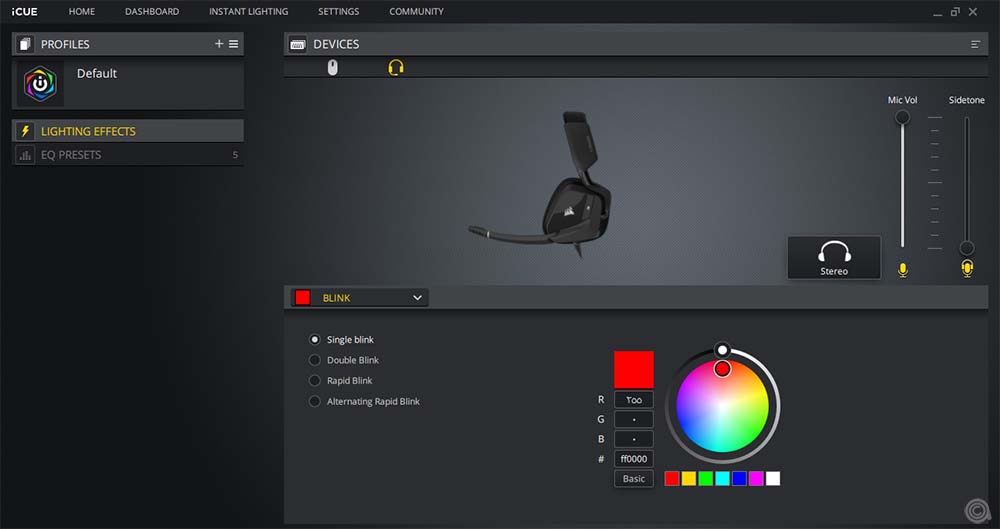Click the Default profile icon
This screenshot has height=529, width=1000.
point(40,85)
